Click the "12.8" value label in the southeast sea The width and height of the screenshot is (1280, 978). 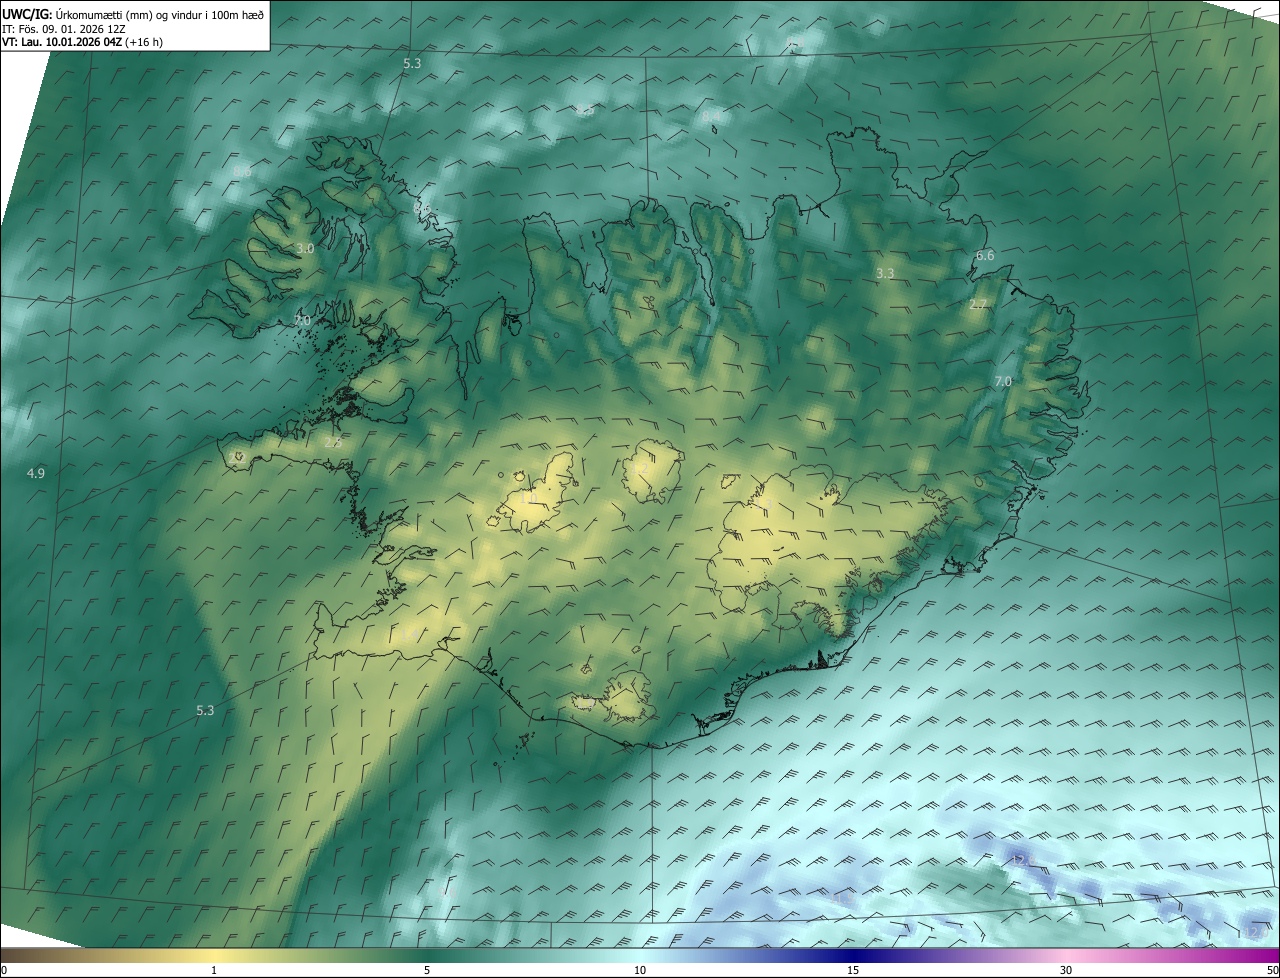pyautogui.click(x=1021, y=860)
